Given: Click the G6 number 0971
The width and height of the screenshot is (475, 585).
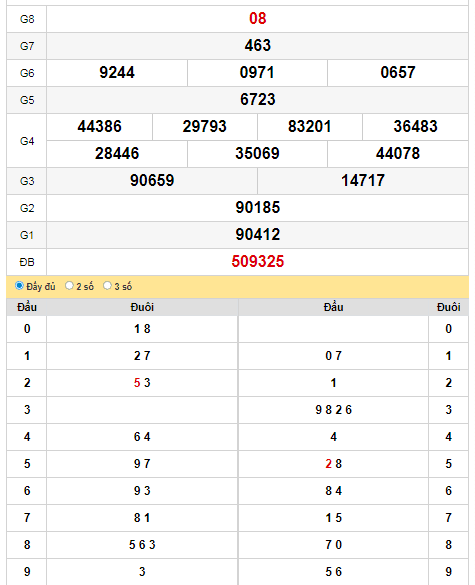Looking at the screenshot, I should point(257,73).
